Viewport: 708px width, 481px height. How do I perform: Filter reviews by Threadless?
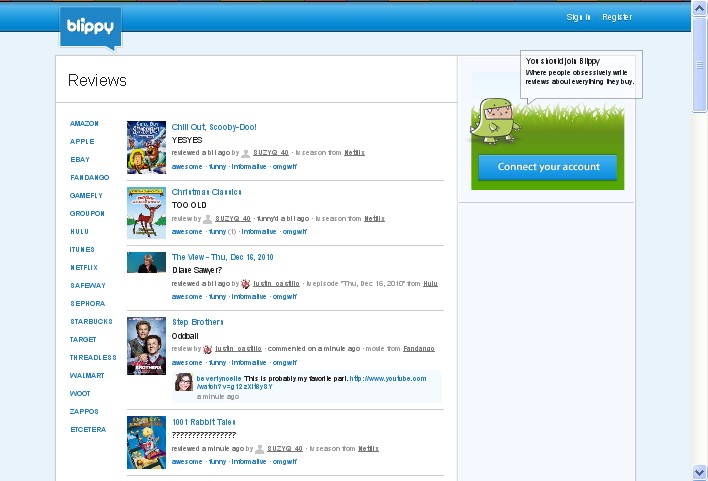click(93, 357)
